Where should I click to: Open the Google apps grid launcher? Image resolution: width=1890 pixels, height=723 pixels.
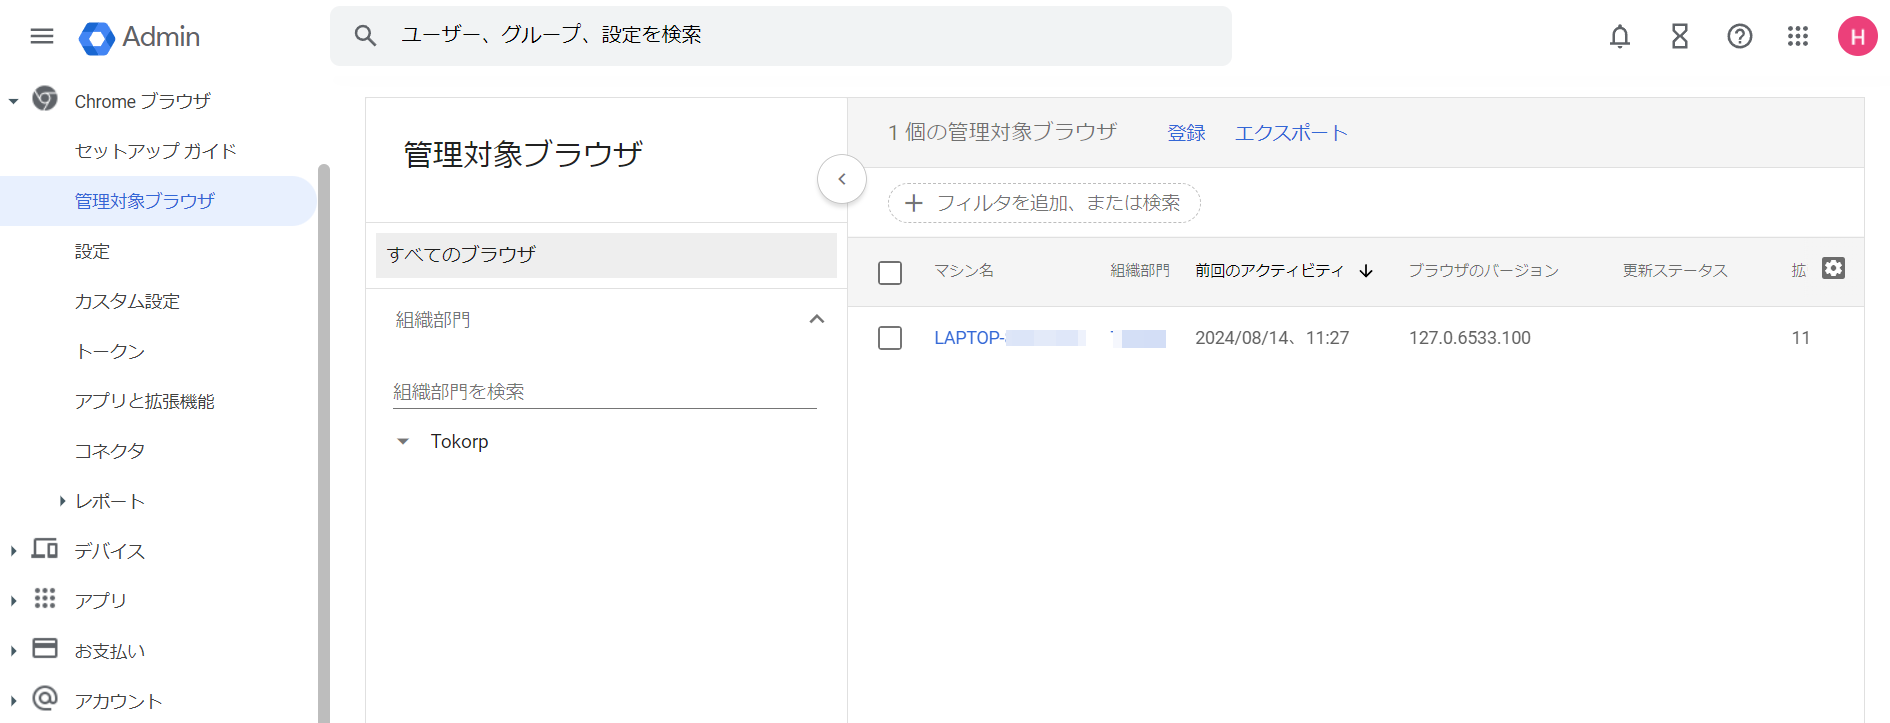click(x=1797, y=37)
